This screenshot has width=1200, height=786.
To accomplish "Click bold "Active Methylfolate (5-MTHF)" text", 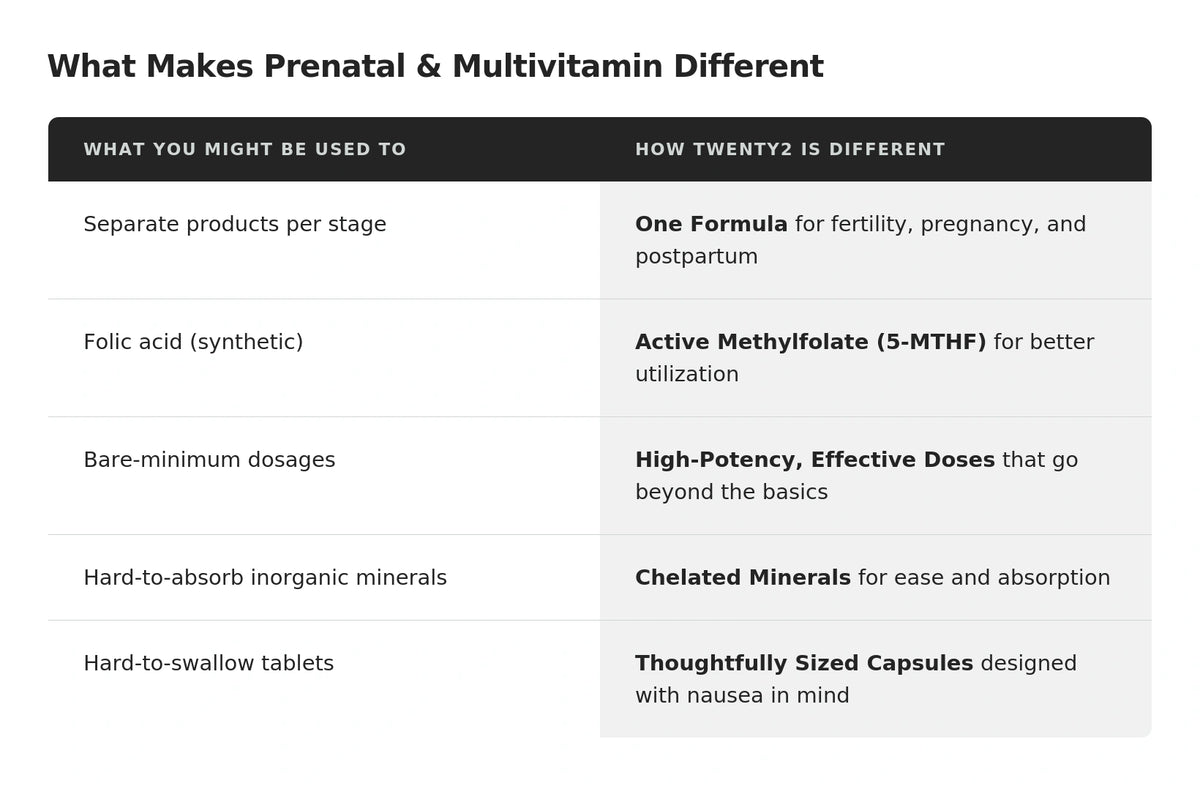I will [810, 342].
